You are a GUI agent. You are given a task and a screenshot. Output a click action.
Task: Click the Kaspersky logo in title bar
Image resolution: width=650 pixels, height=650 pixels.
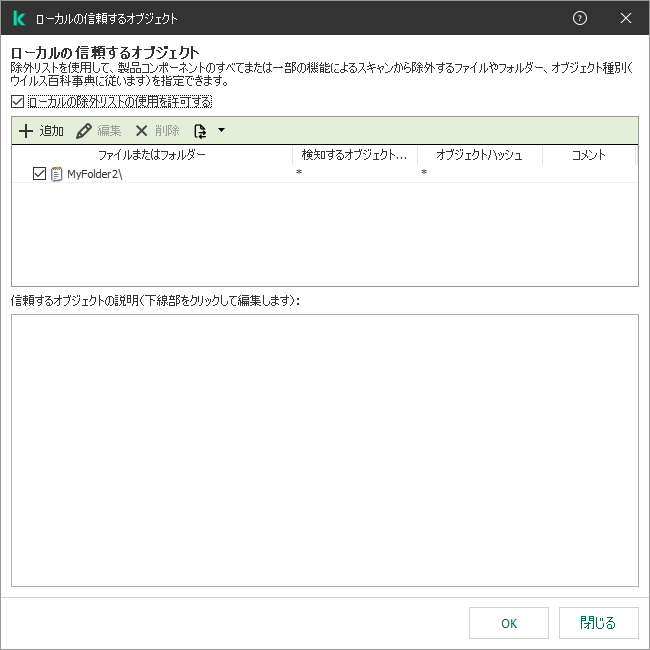18,18
